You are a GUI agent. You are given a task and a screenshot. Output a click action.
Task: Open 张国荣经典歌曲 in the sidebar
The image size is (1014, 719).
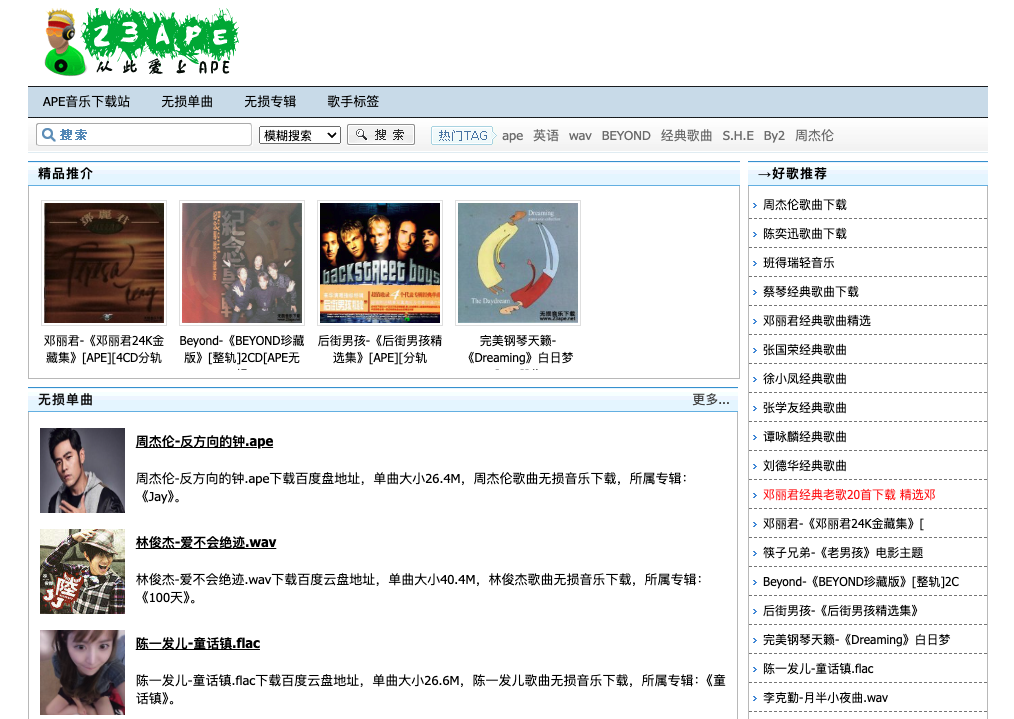804,350
